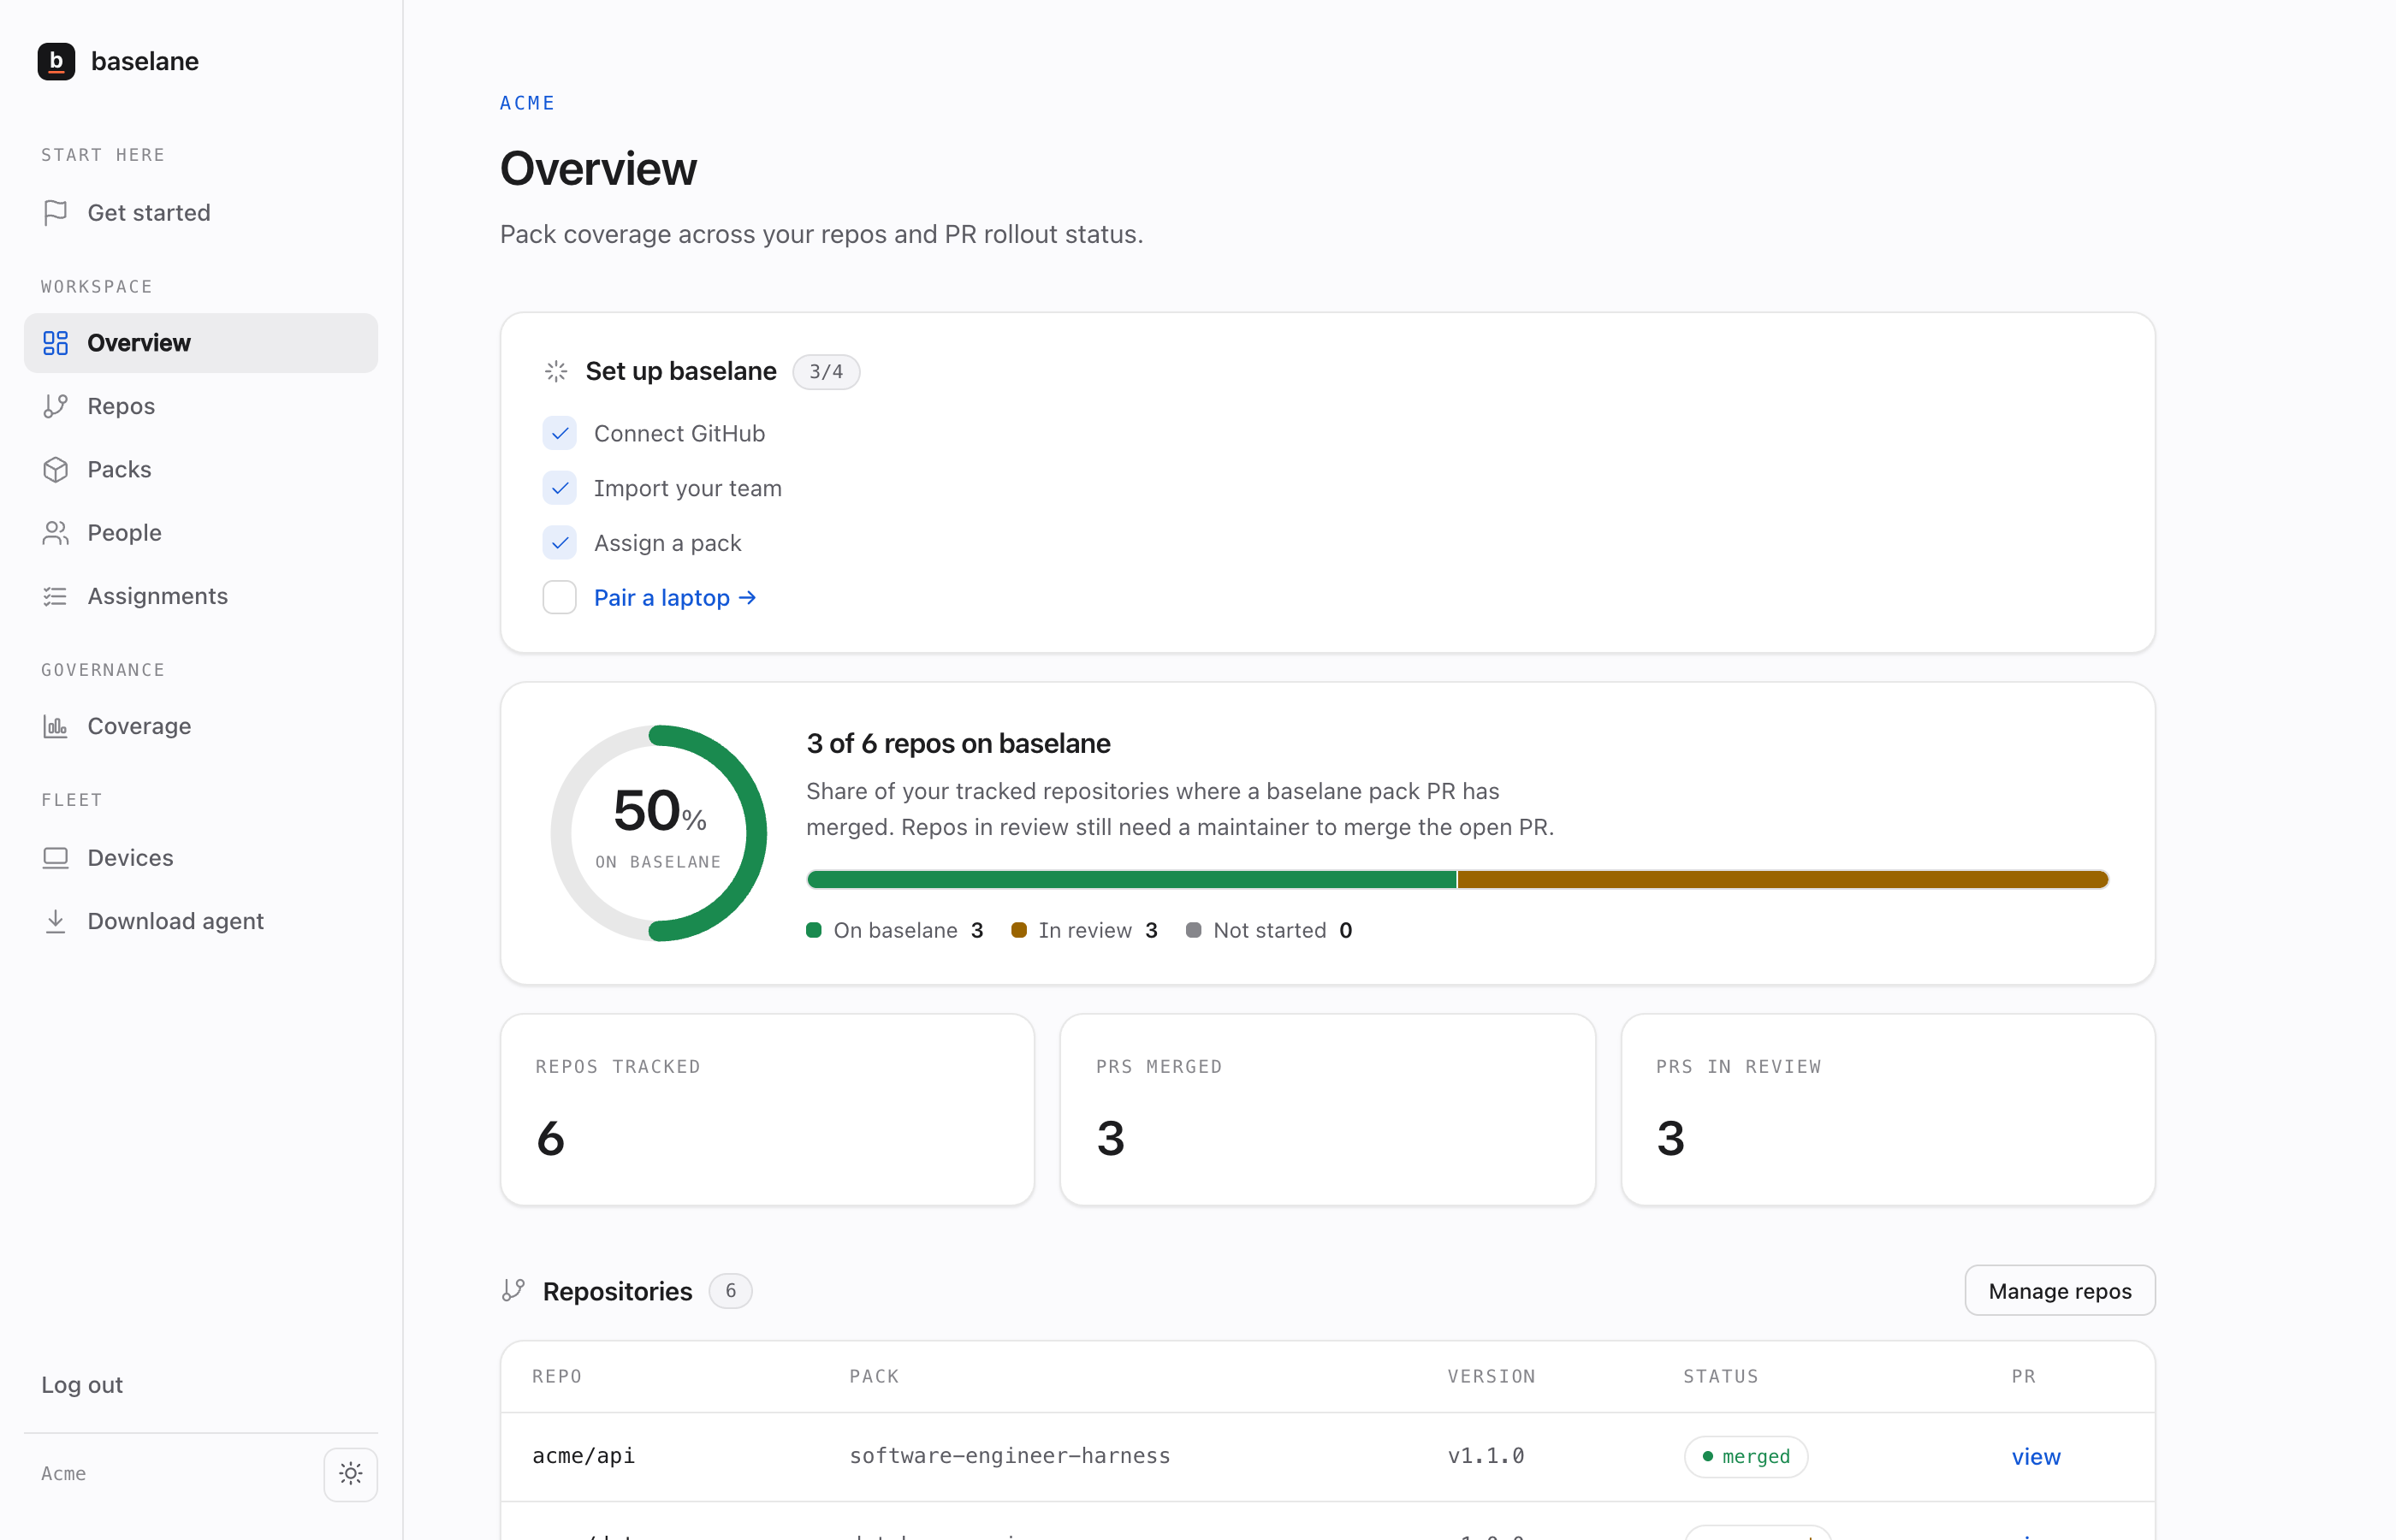Viewport: 2396px width, 1540px height.
Task: Click the Pair a laptop link
Action: tap(675, 597)
